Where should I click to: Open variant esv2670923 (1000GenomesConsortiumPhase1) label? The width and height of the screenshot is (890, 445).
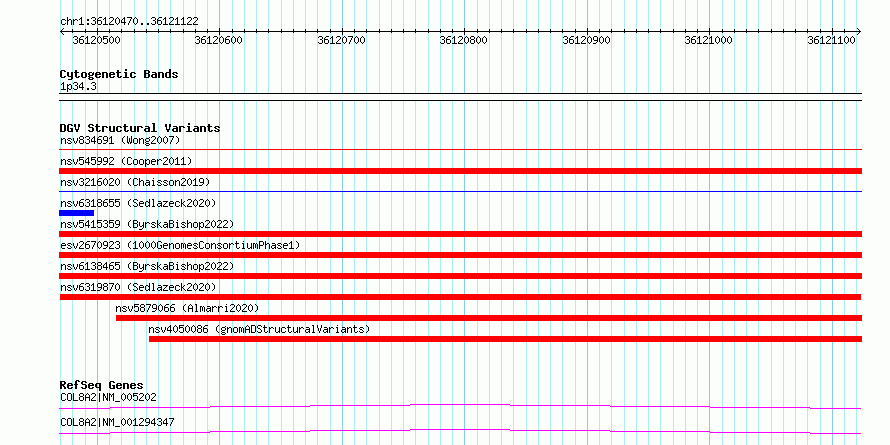point(180,245)
